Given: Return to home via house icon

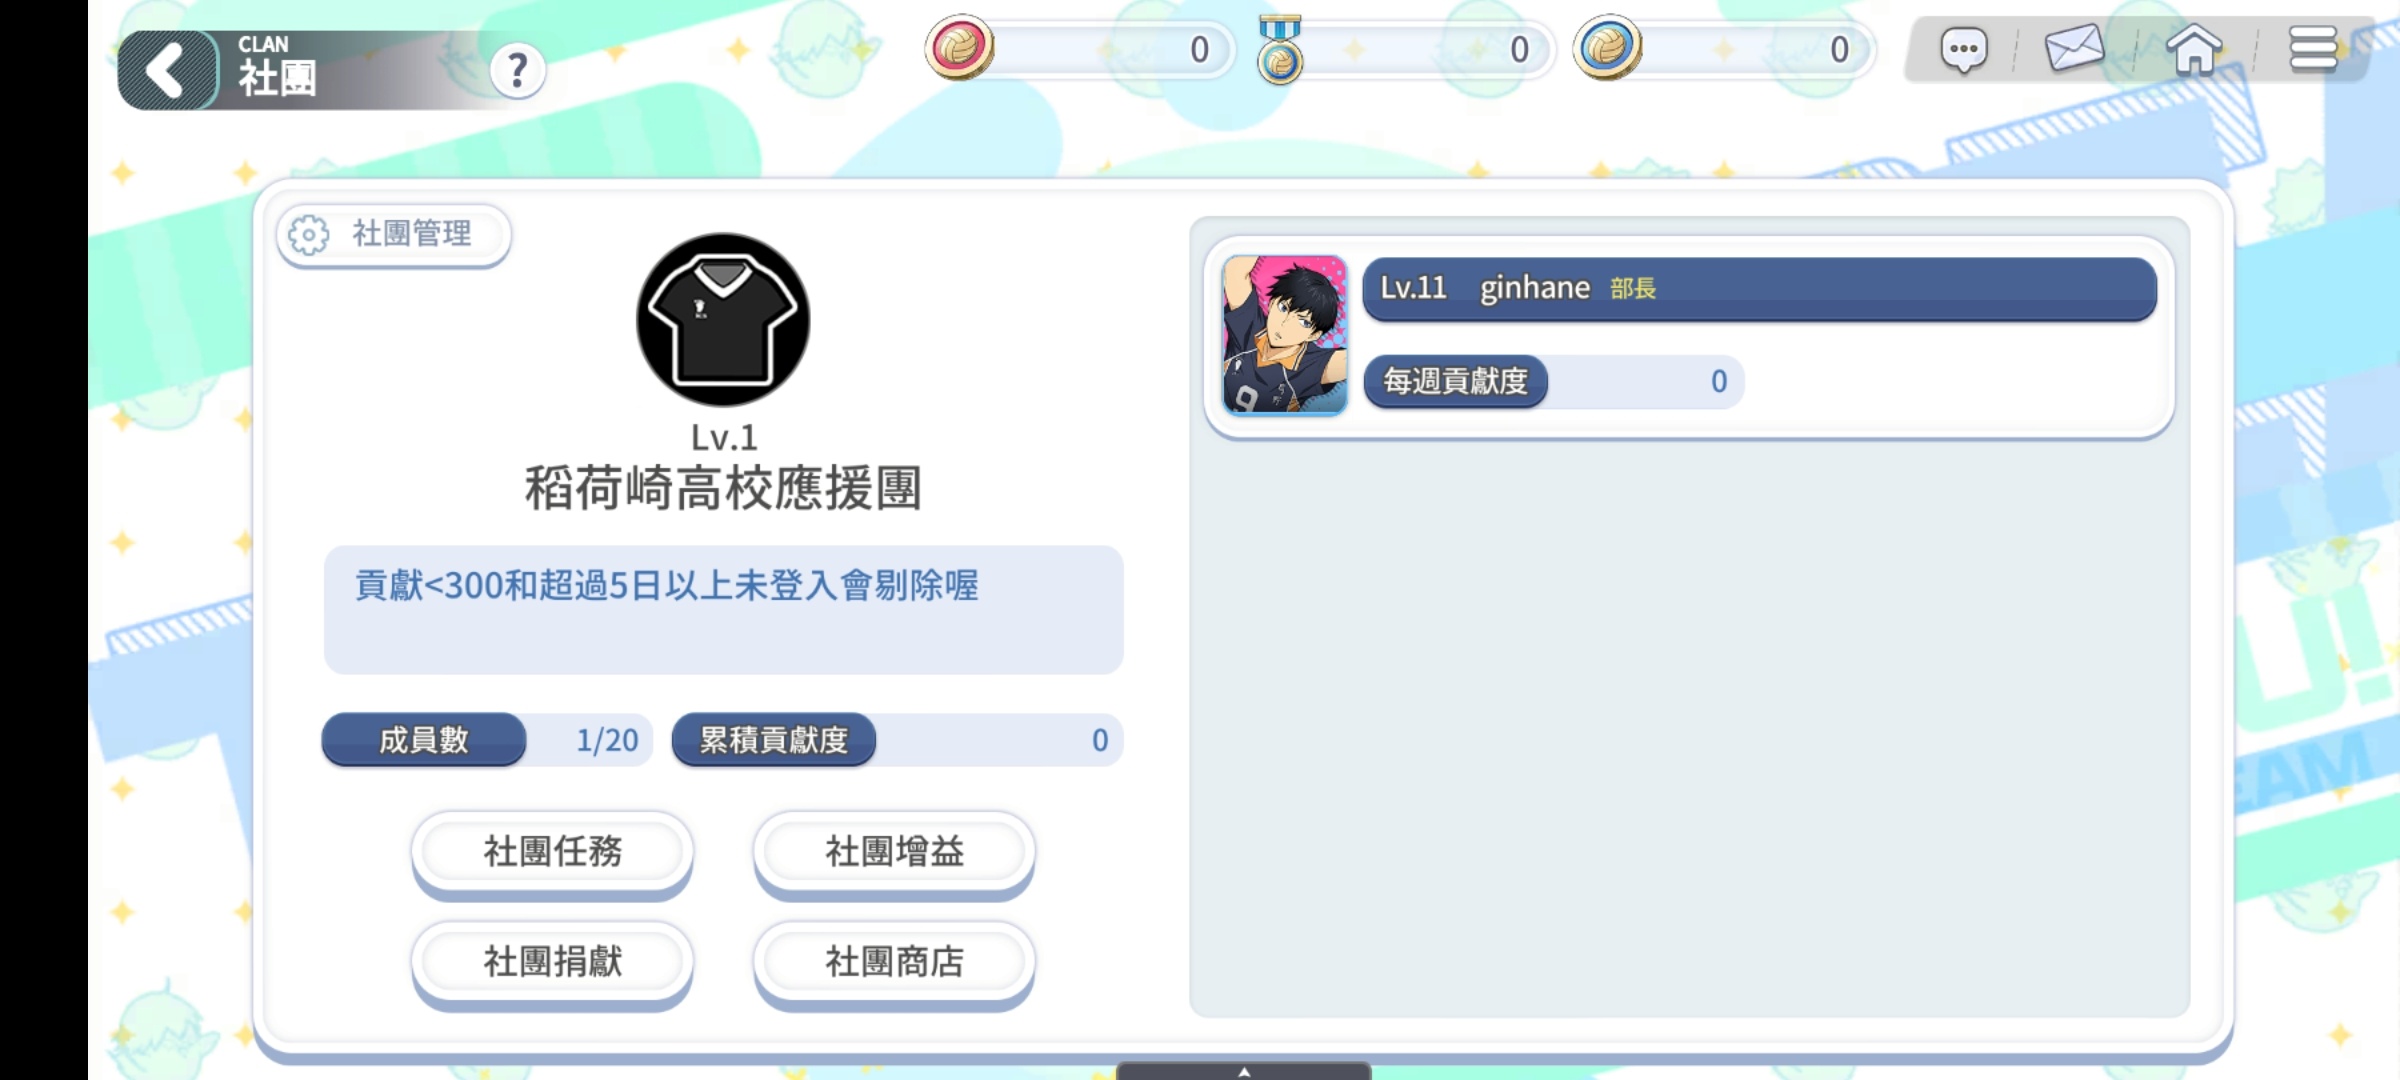Looking at the screenshot, I should pyautogui.click(x=2194, y=49).
